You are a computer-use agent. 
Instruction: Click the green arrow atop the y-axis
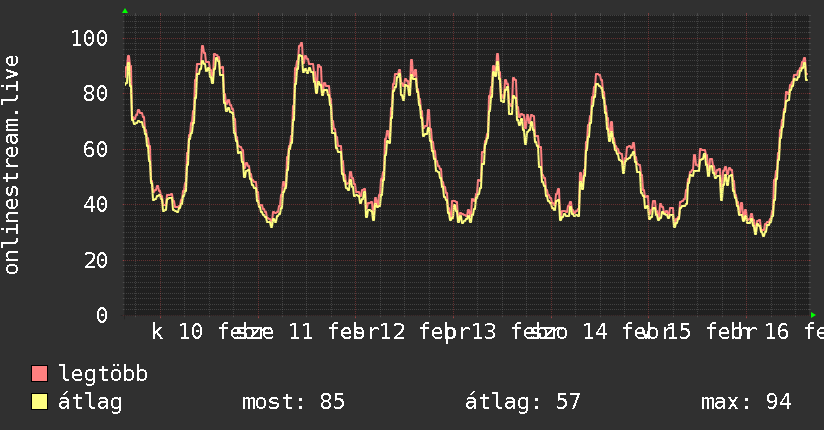pyautogui.click(x=125, y=11)
